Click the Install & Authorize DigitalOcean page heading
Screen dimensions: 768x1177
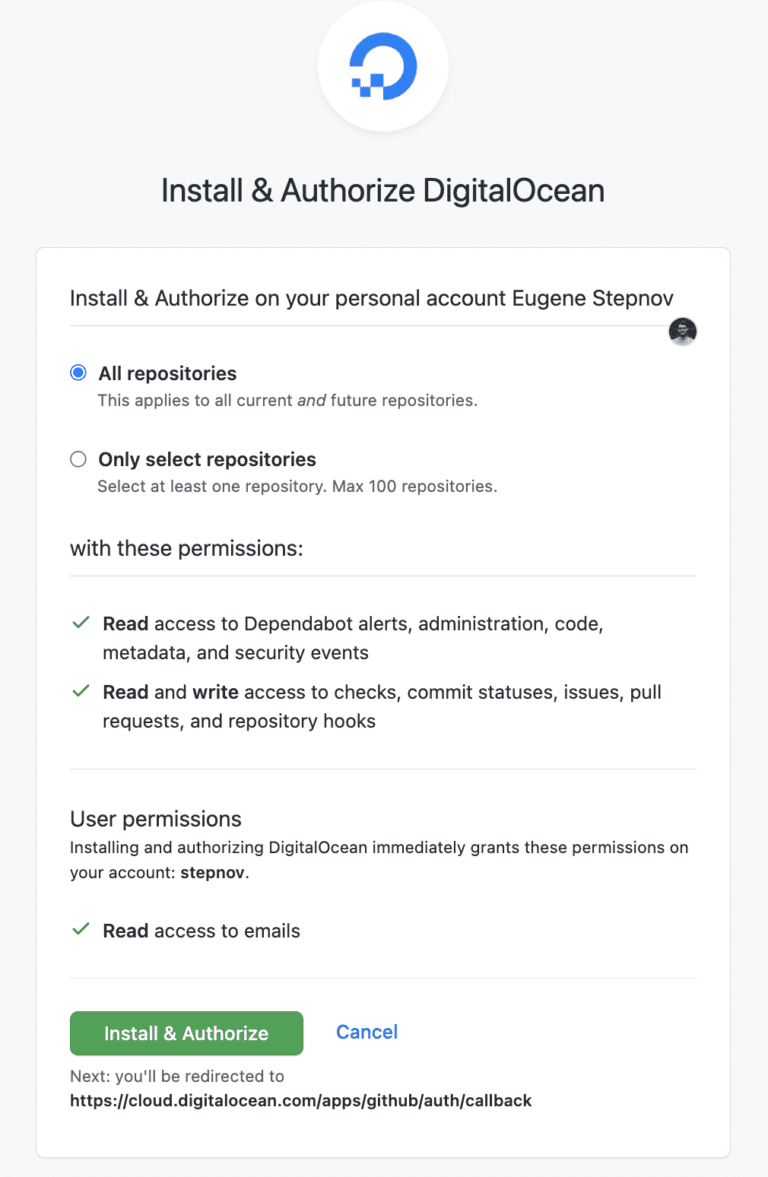coord(383,190)
